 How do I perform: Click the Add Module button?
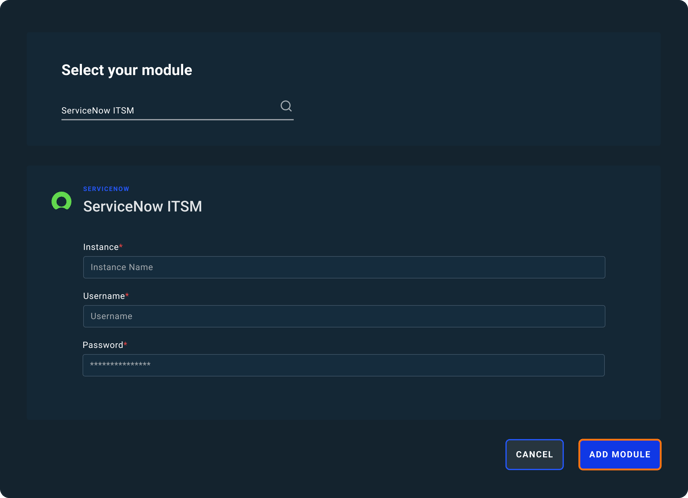[x=620, y=455]
